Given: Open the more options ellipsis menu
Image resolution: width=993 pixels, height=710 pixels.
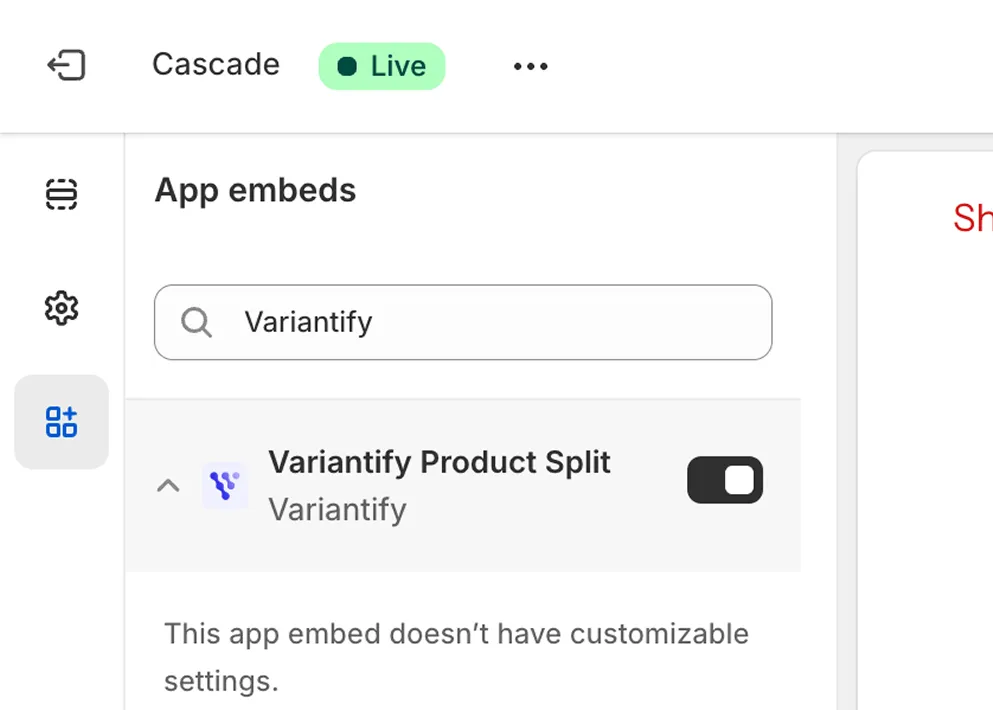Looking at the screenshot, I should coord(529,66).
